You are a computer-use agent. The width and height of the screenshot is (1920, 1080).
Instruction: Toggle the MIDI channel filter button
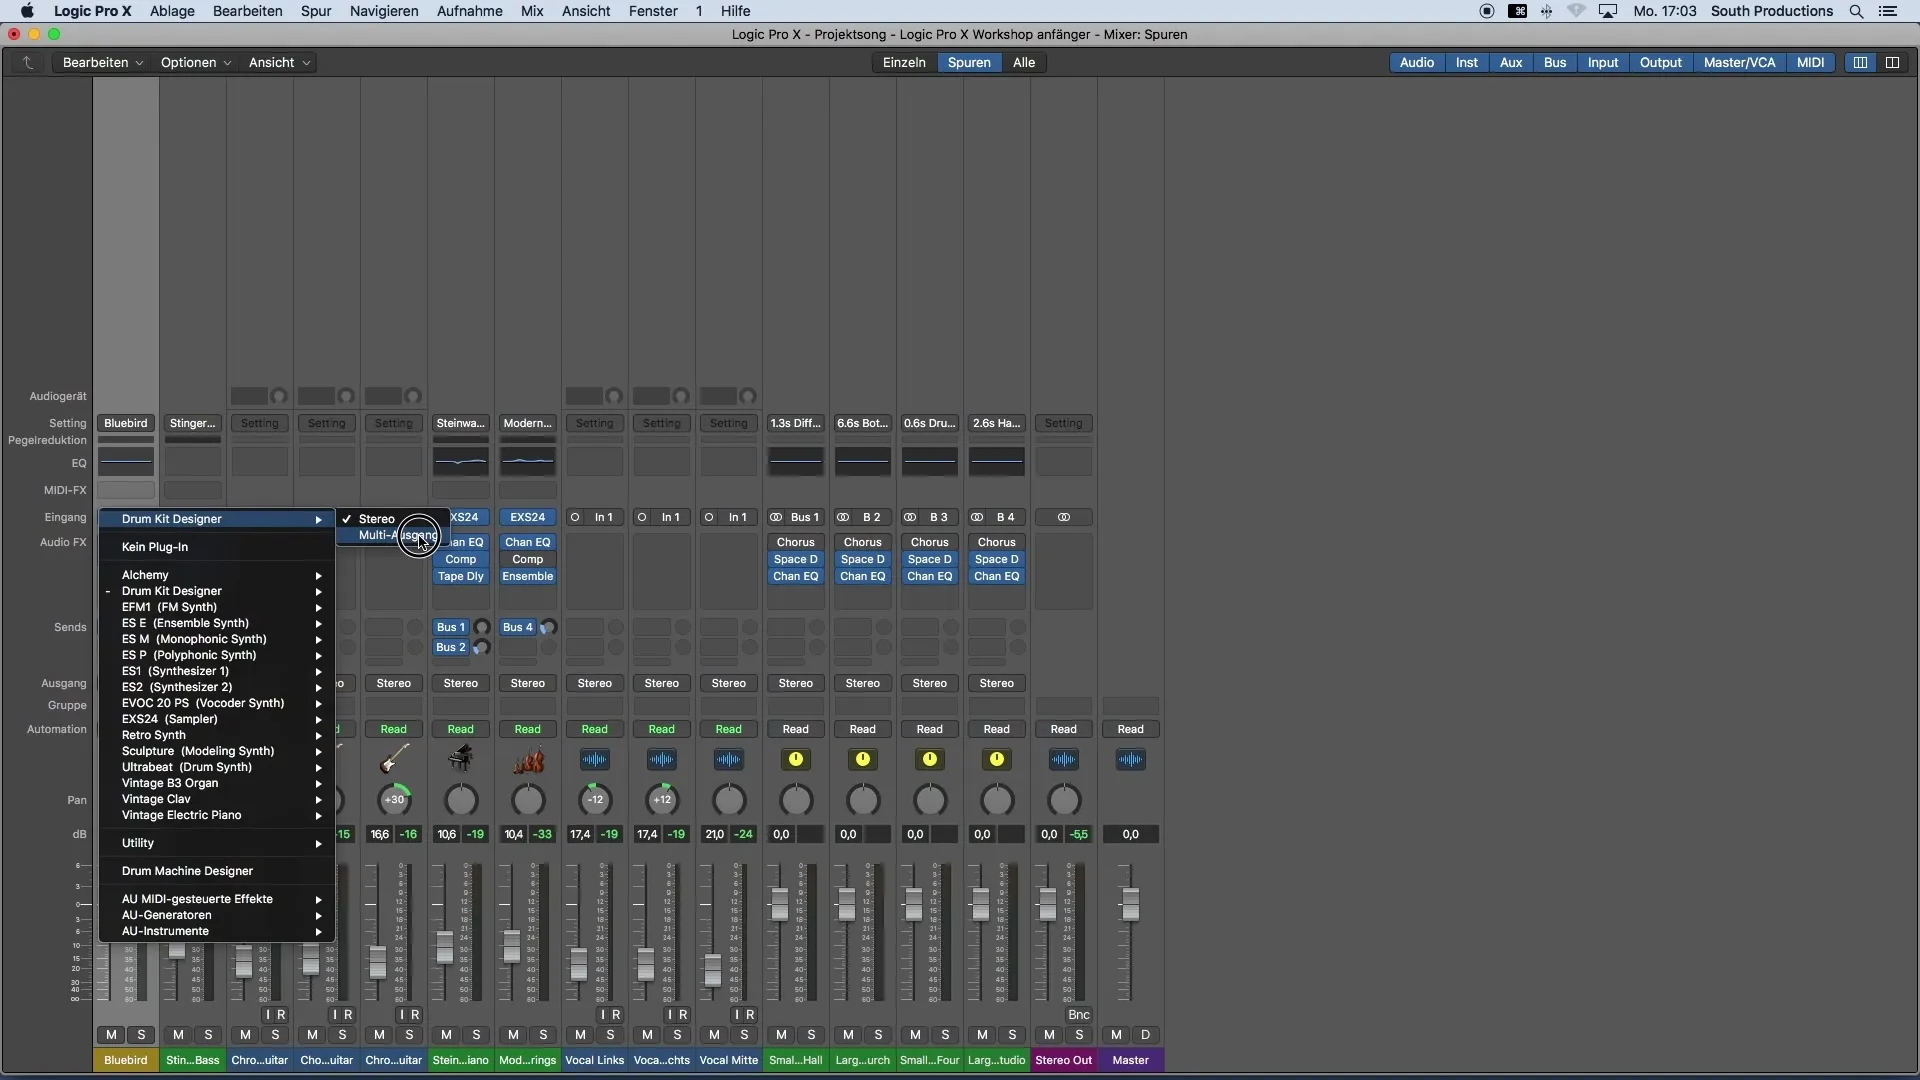pyautogui.click(x=1810, y=62)
